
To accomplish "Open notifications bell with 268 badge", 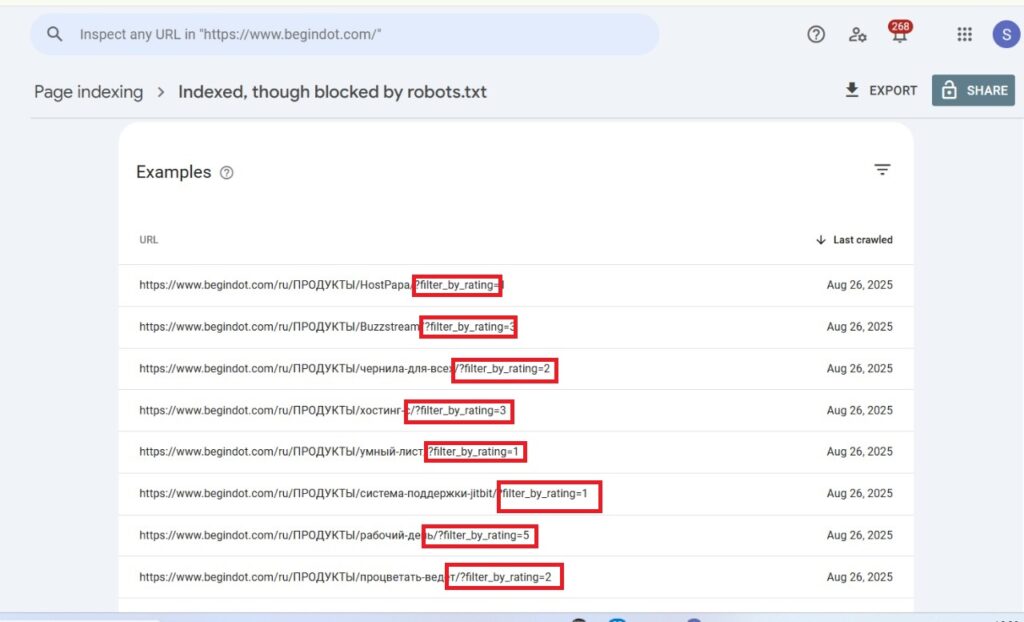I will 901,35.
